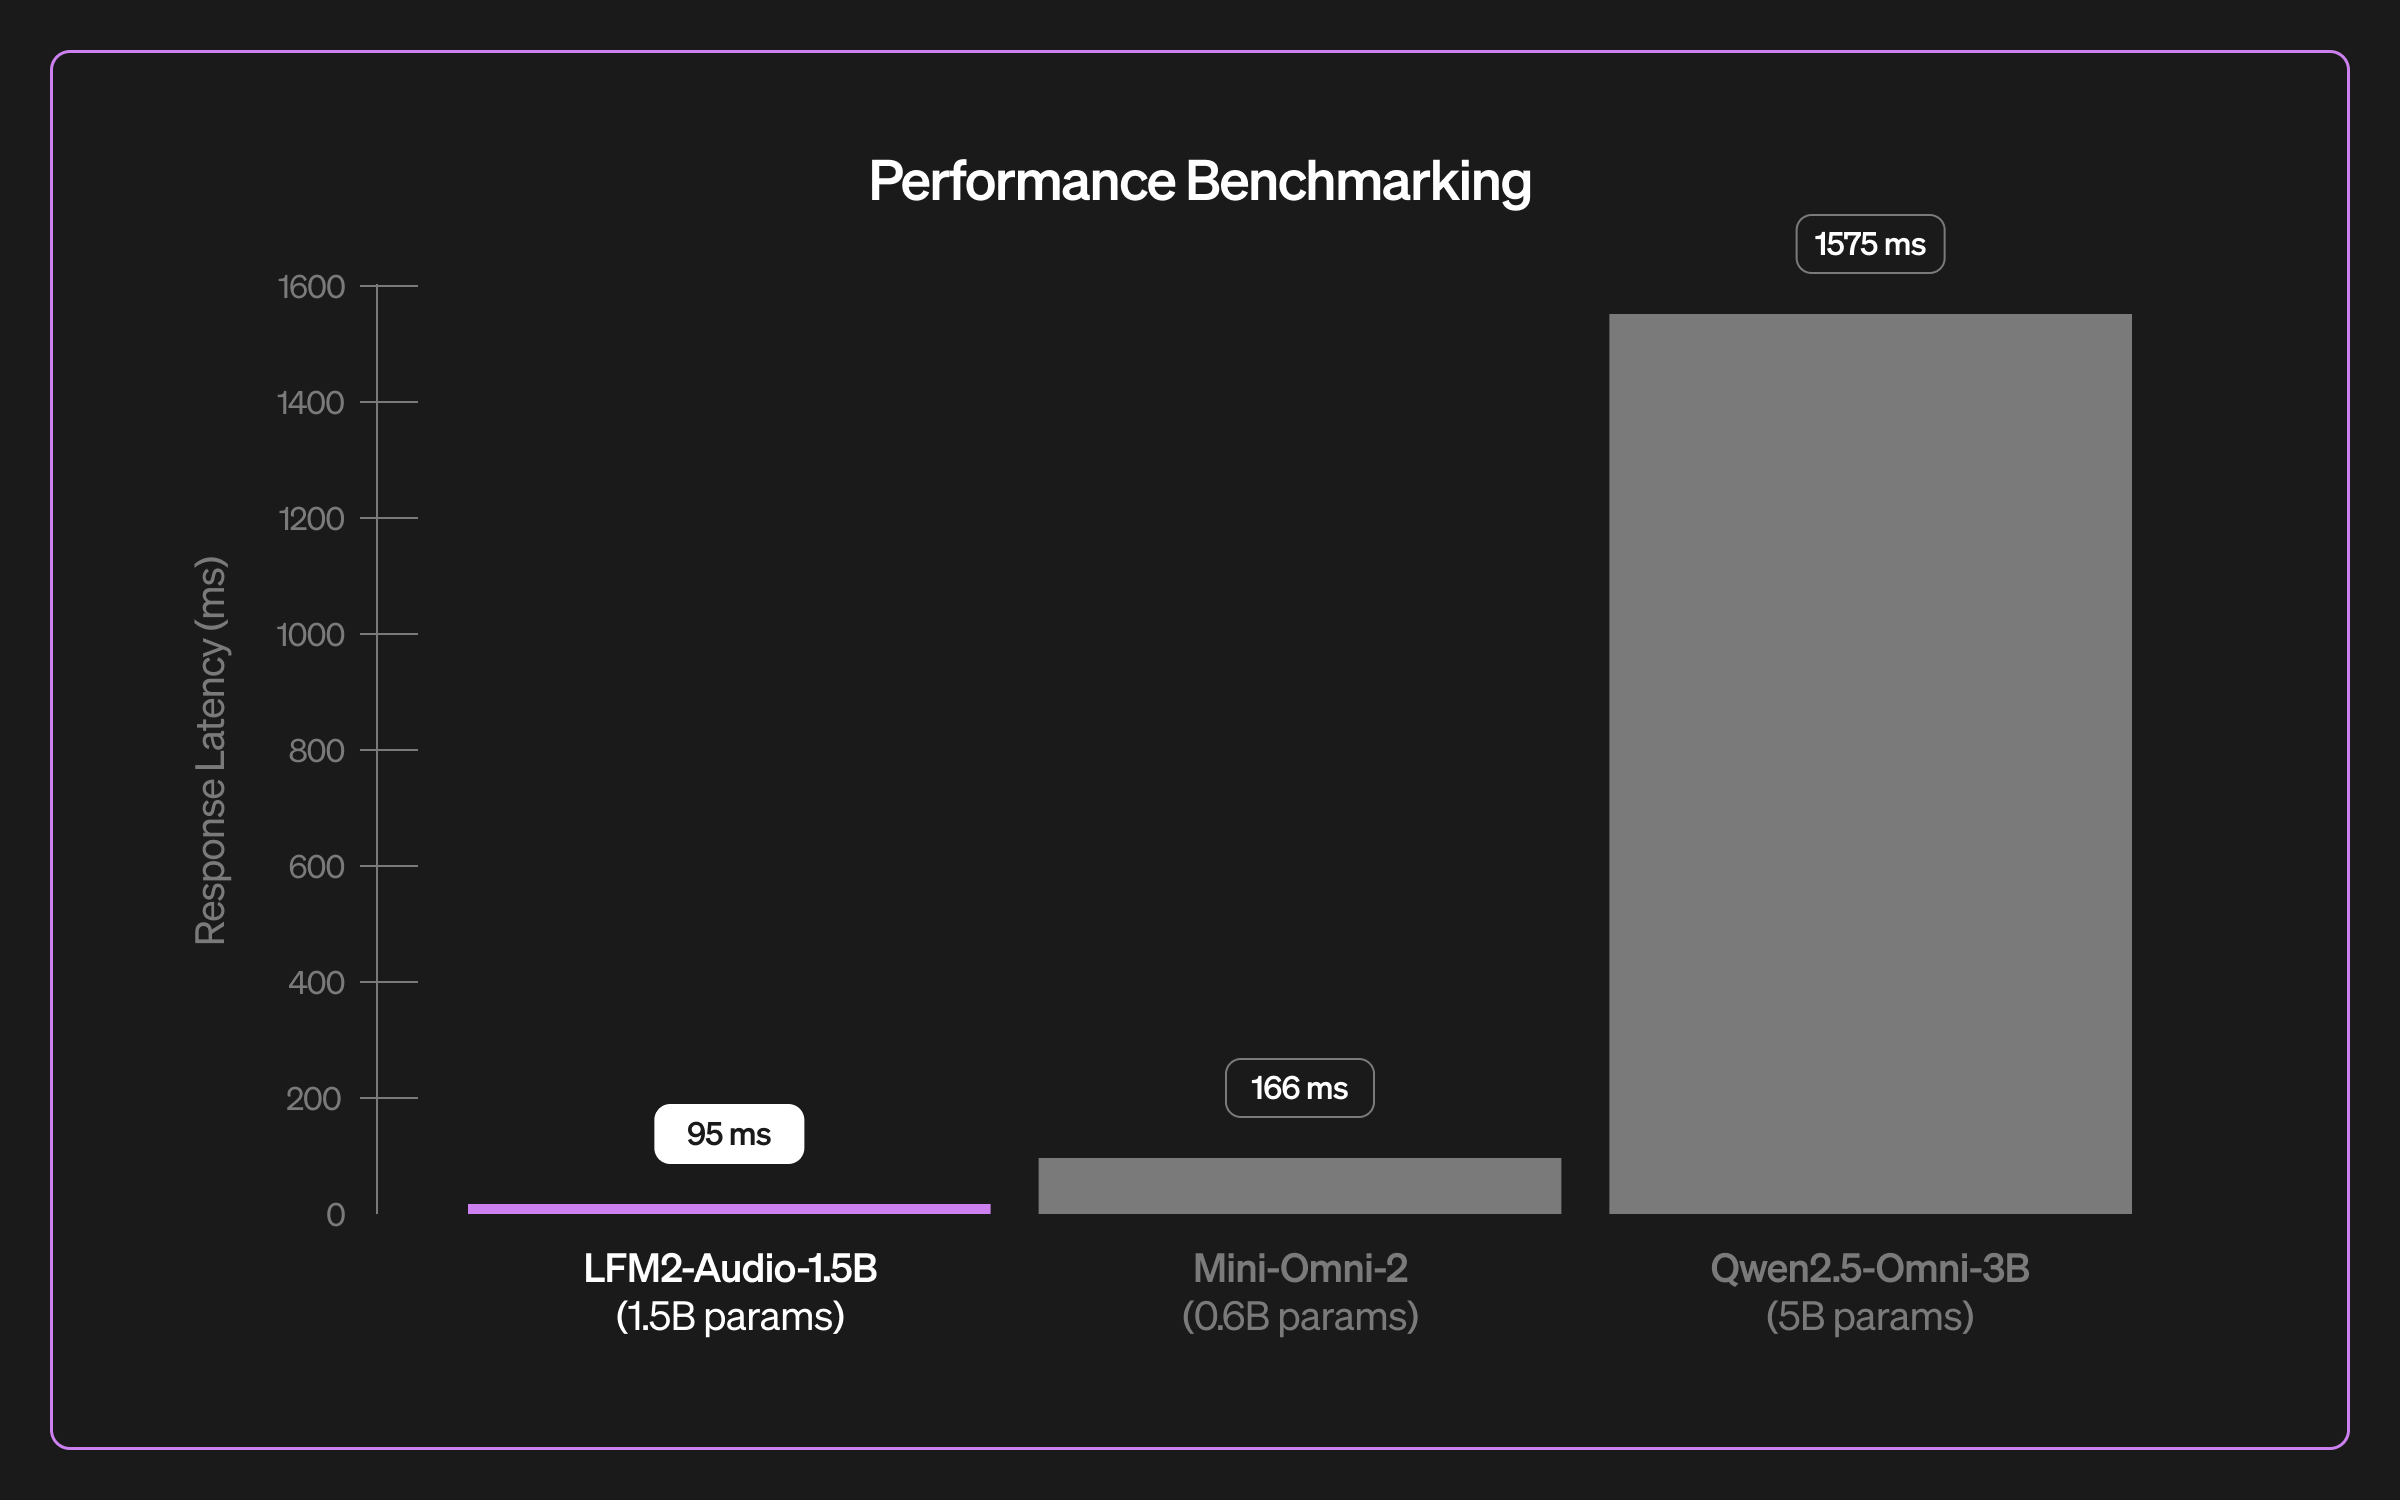Click the (1.5B params) caption
This screenshot has height=1500, width=2400.
pos(730,1317)
